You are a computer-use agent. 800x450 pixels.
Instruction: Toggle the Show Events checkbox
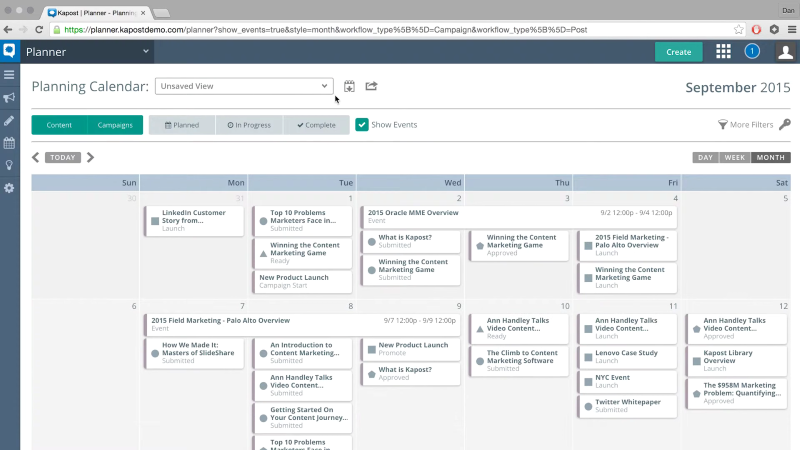pyautogui.click(x=362, y=124)
